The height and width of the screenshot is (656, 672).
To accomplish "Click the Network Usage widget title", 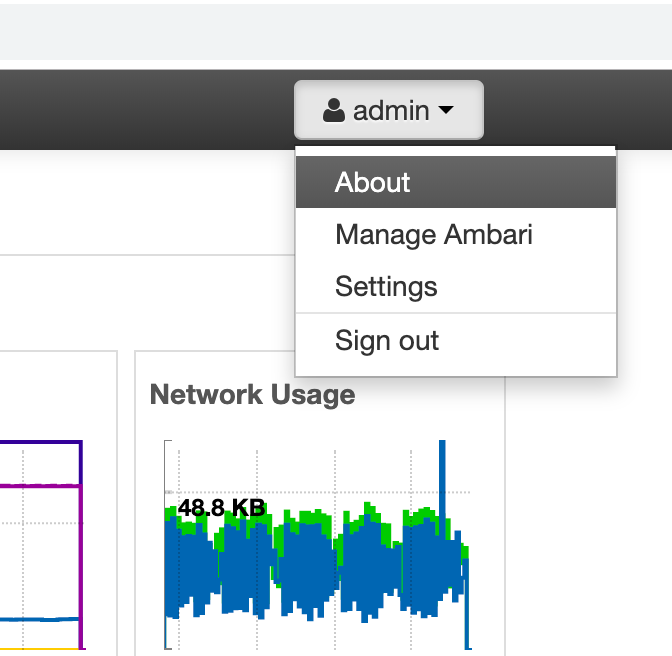I will [252, 395].
